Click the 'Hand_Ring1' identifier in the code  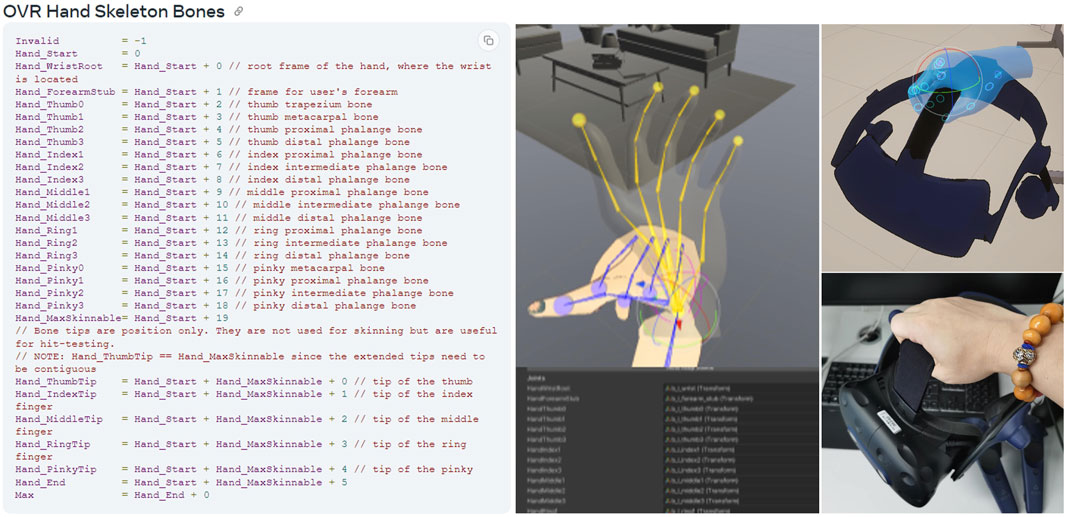point(46,230)
